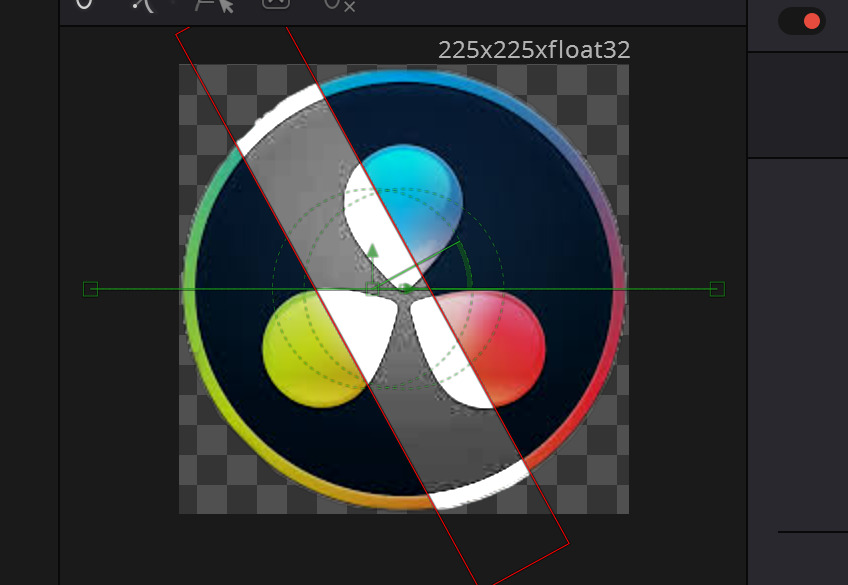
Task: Click the thick green rotation arc
Action: point(467,265)
